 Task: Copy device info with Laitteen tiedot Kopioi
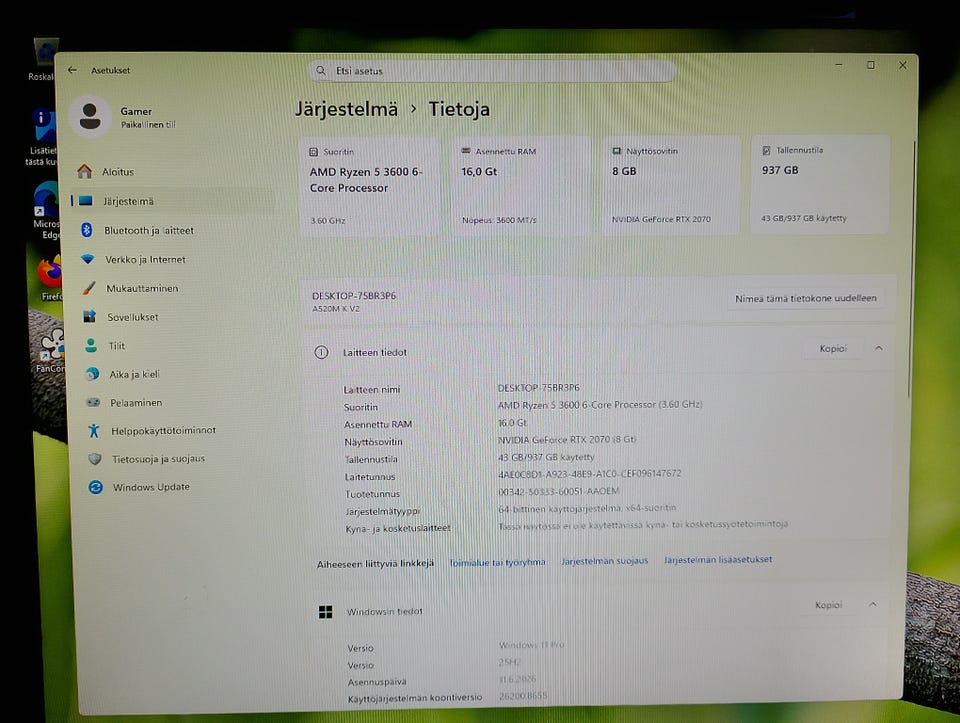(x=833, y=348)
